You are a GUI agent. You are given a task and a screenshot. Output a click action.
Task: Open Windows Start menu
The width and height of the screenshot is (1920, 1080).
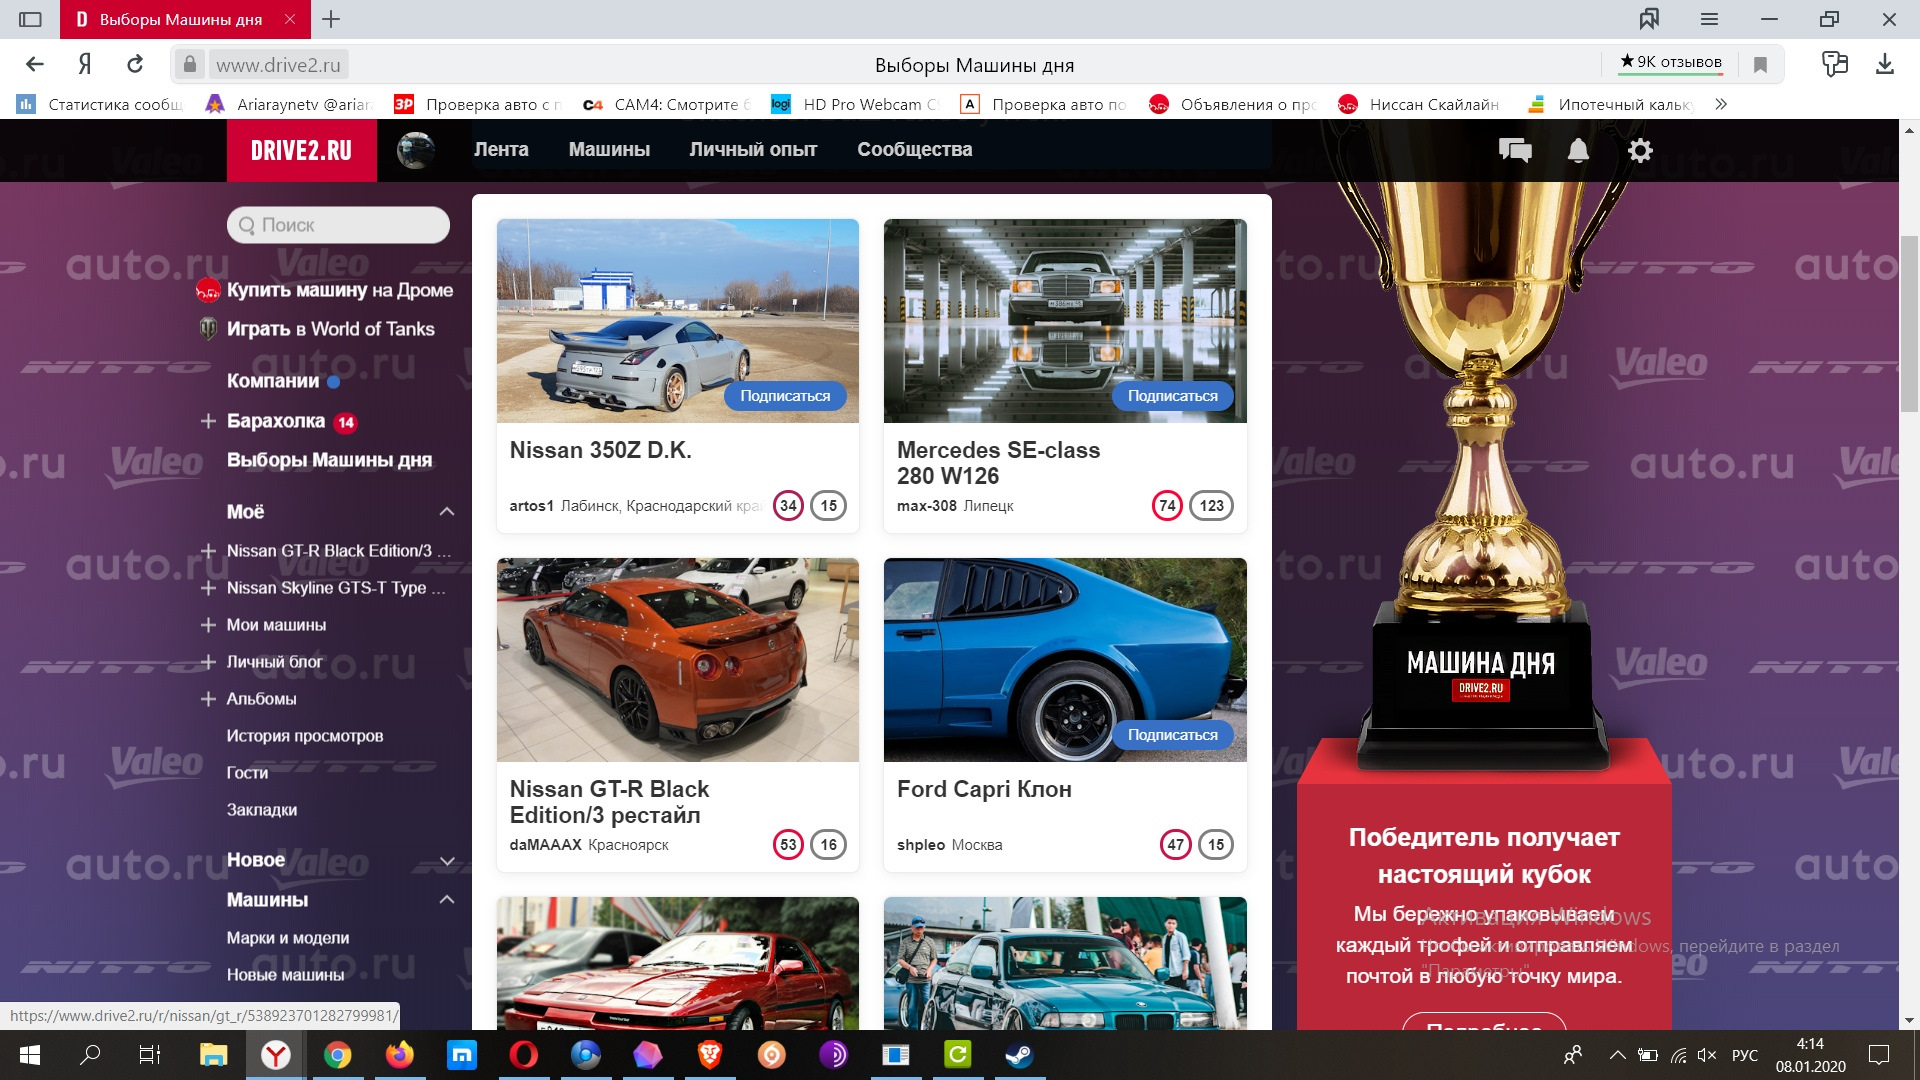pos(30,1055)
